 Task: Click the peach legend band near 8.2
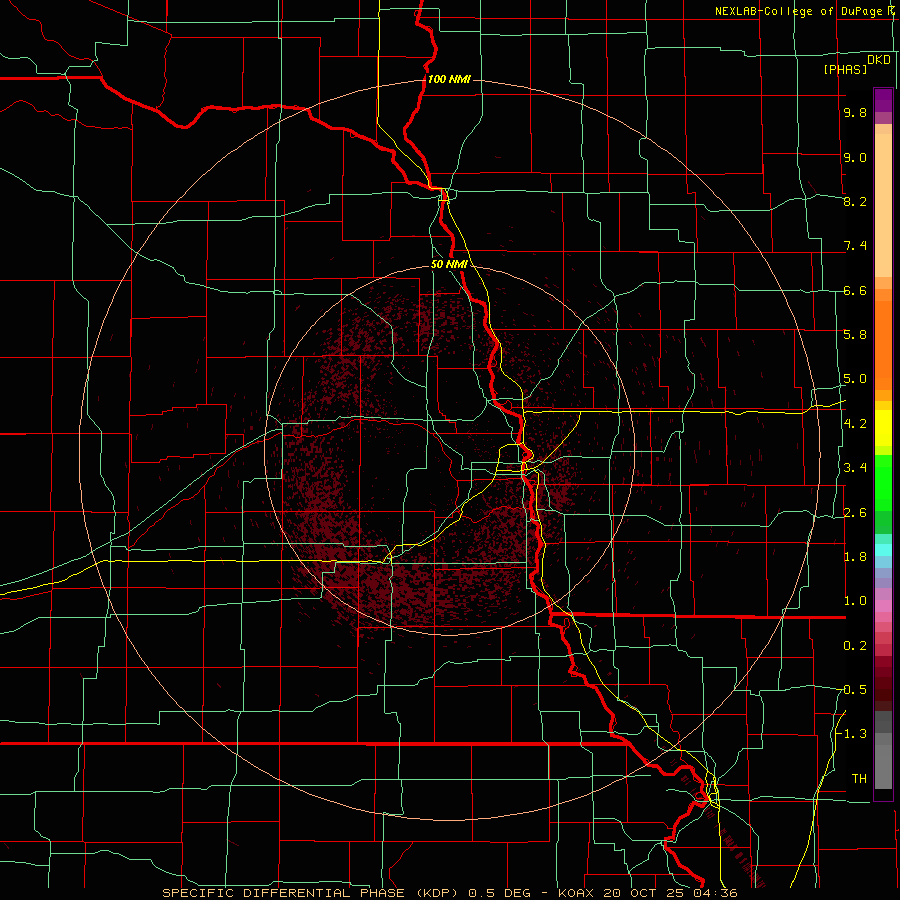[x=883, y=205]
